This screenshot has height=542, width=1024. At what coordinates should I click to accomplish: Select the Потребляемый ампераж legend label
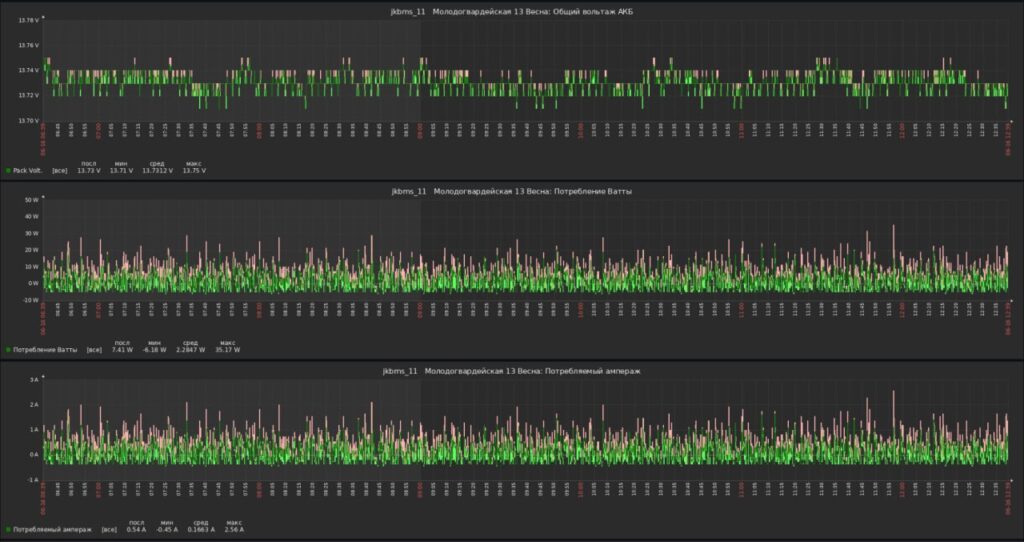click(x=52, y=530)
